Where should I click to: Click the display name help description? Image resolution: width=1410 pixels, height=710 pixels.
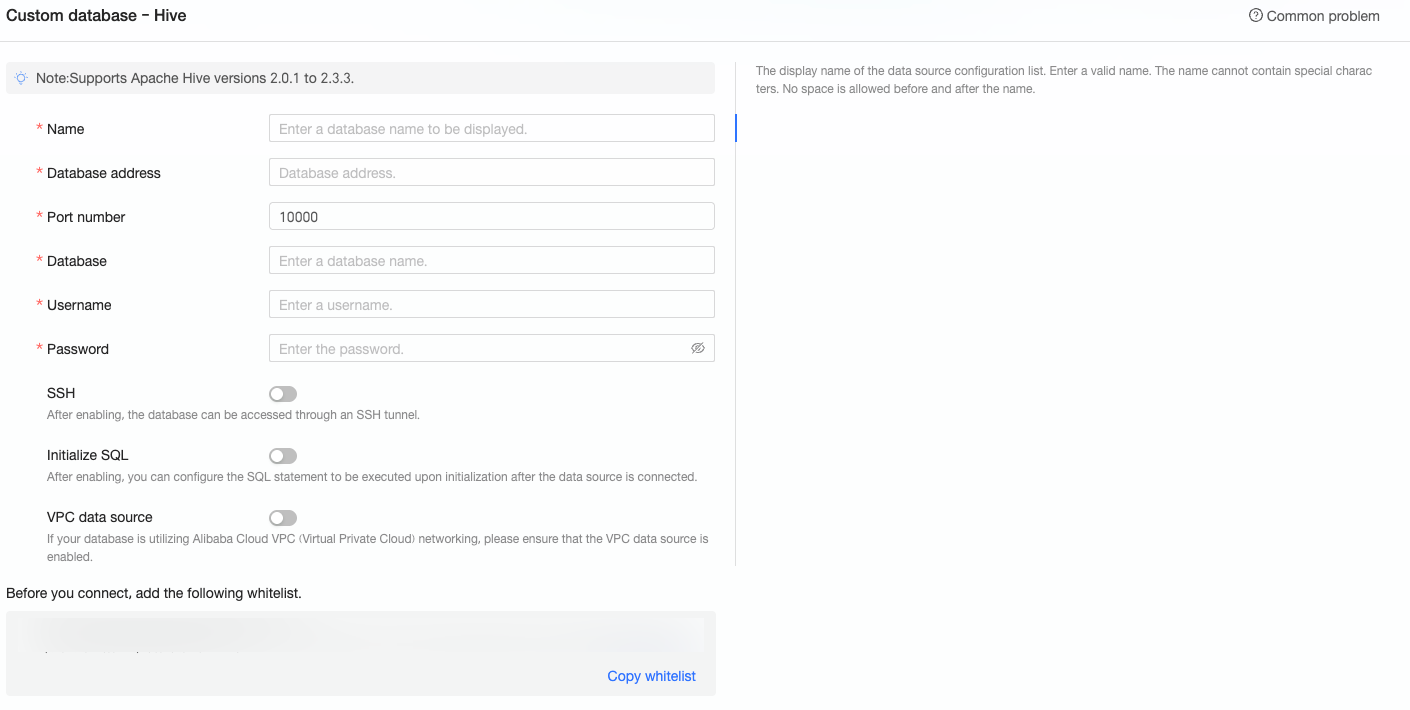click(1064, 80)
